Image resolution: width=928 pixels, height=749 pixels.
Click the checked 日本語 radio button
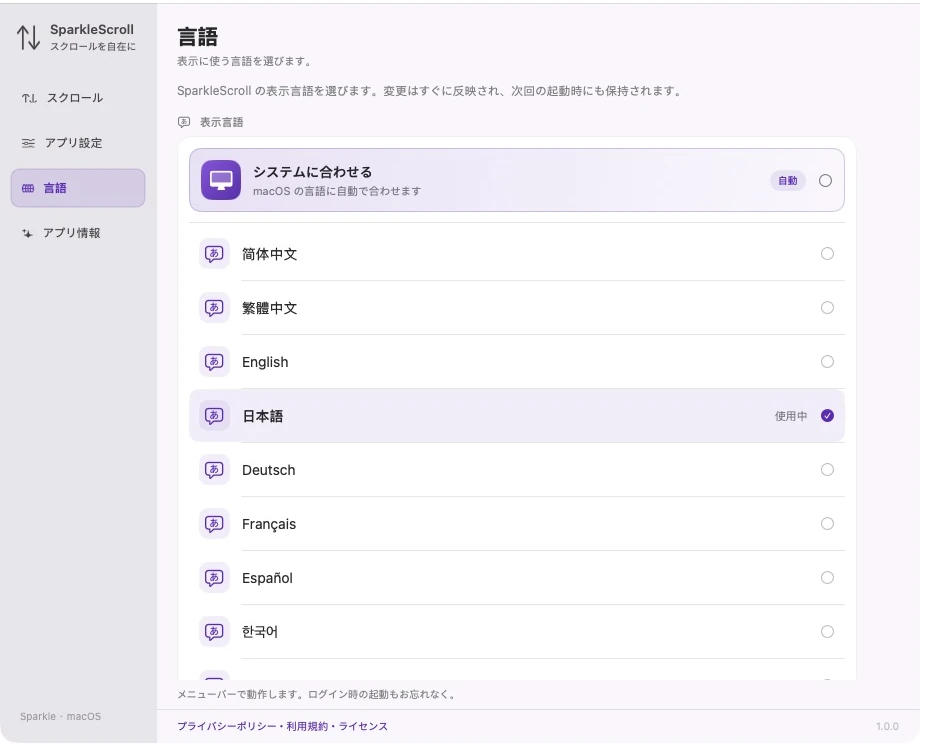[x=827, y=416]
